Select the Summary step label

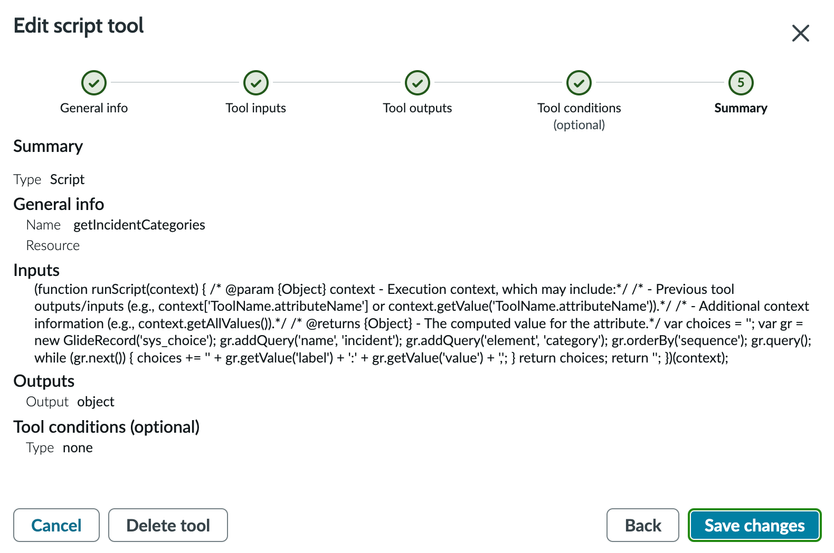coord(740,108)
